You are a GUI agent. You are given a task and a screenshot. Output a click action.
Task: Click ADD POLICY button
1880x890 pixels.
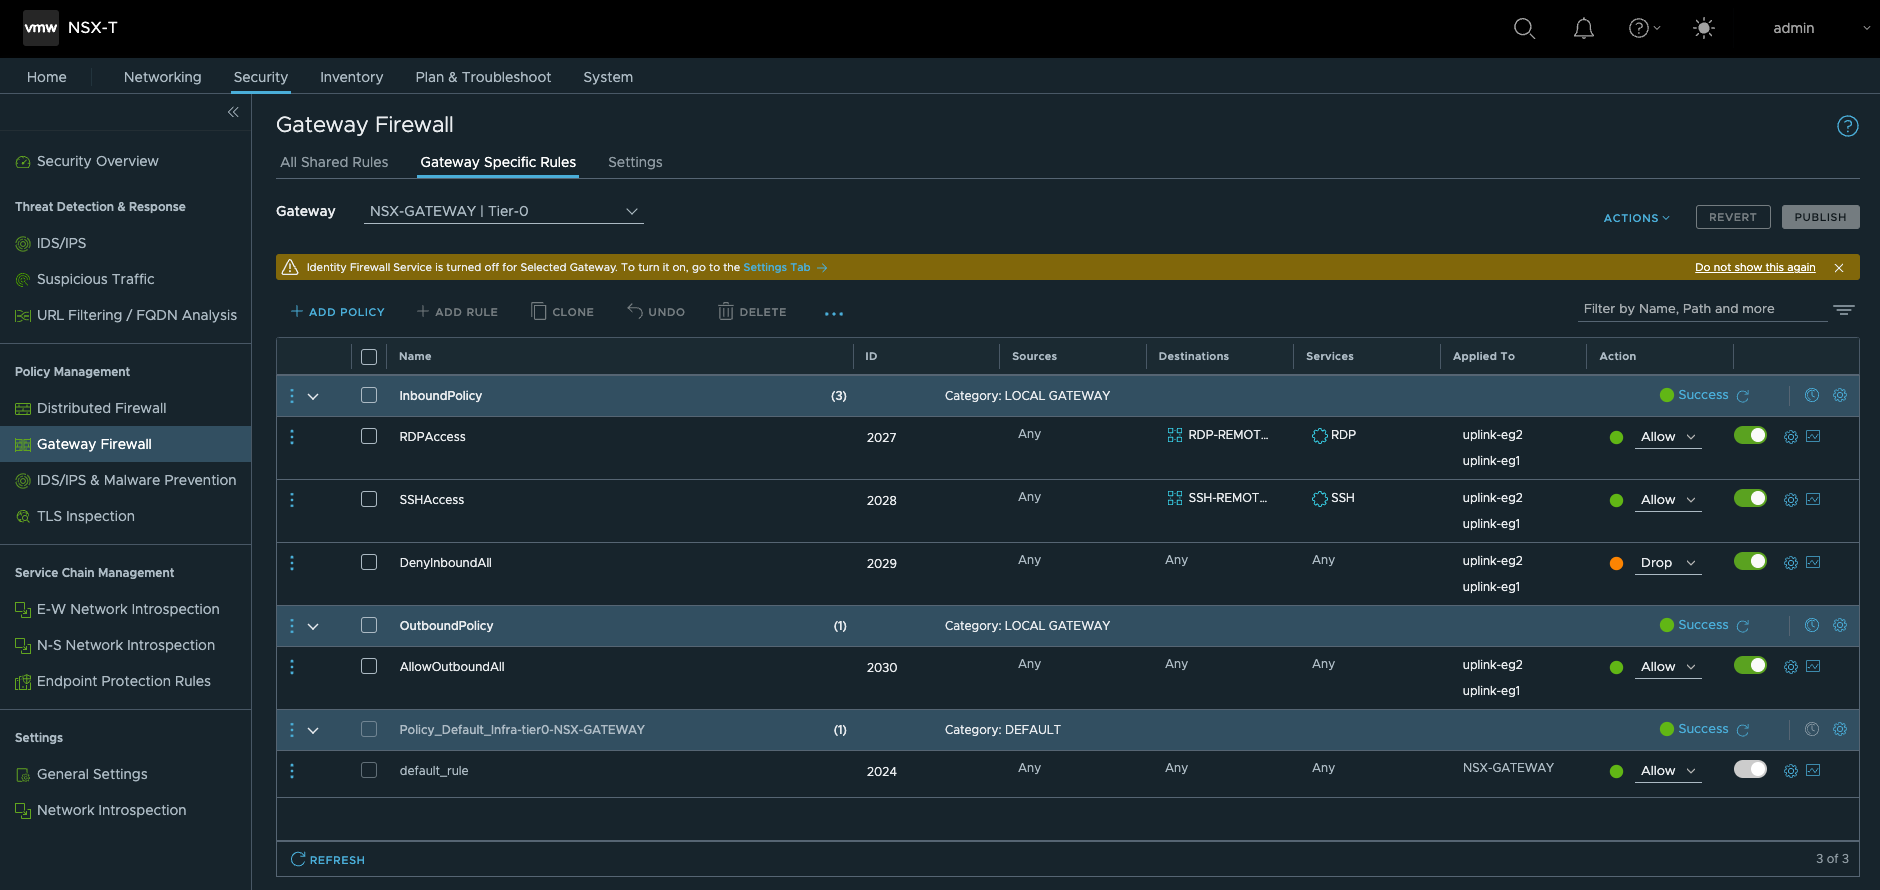(x=337, y=312)
